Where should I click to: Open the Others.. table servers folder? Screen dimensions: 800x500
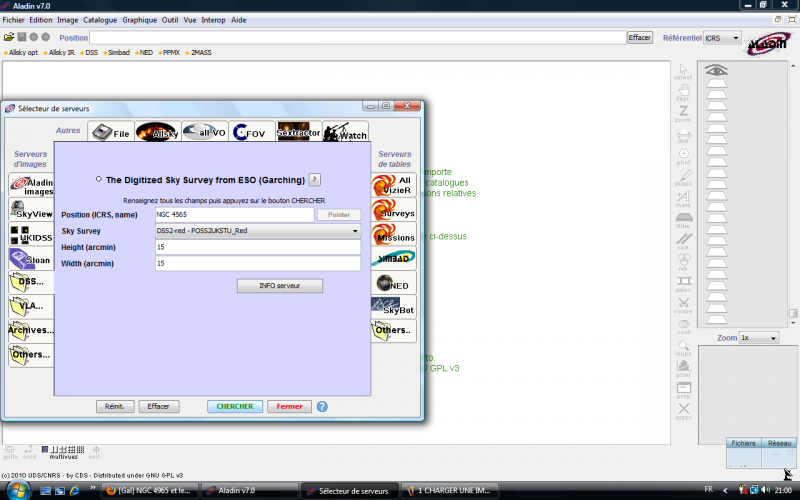click(393, 331)
